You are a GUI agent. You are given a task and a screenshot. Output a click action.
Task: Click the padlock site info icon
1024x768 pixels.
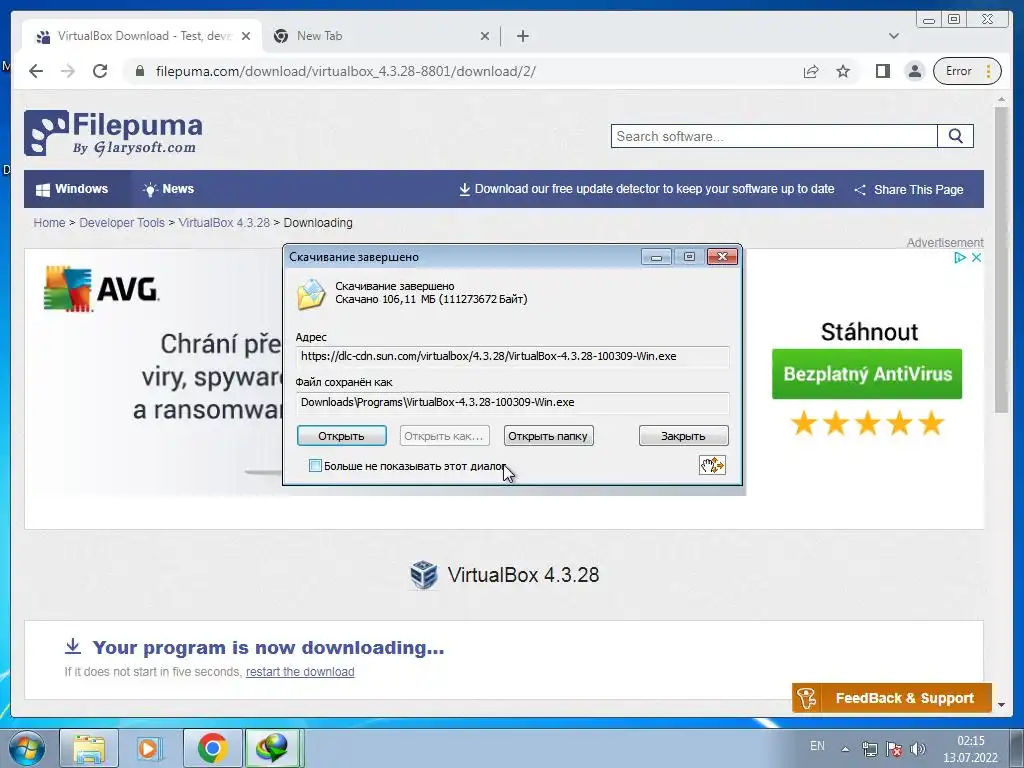click(x=139, y=71)
